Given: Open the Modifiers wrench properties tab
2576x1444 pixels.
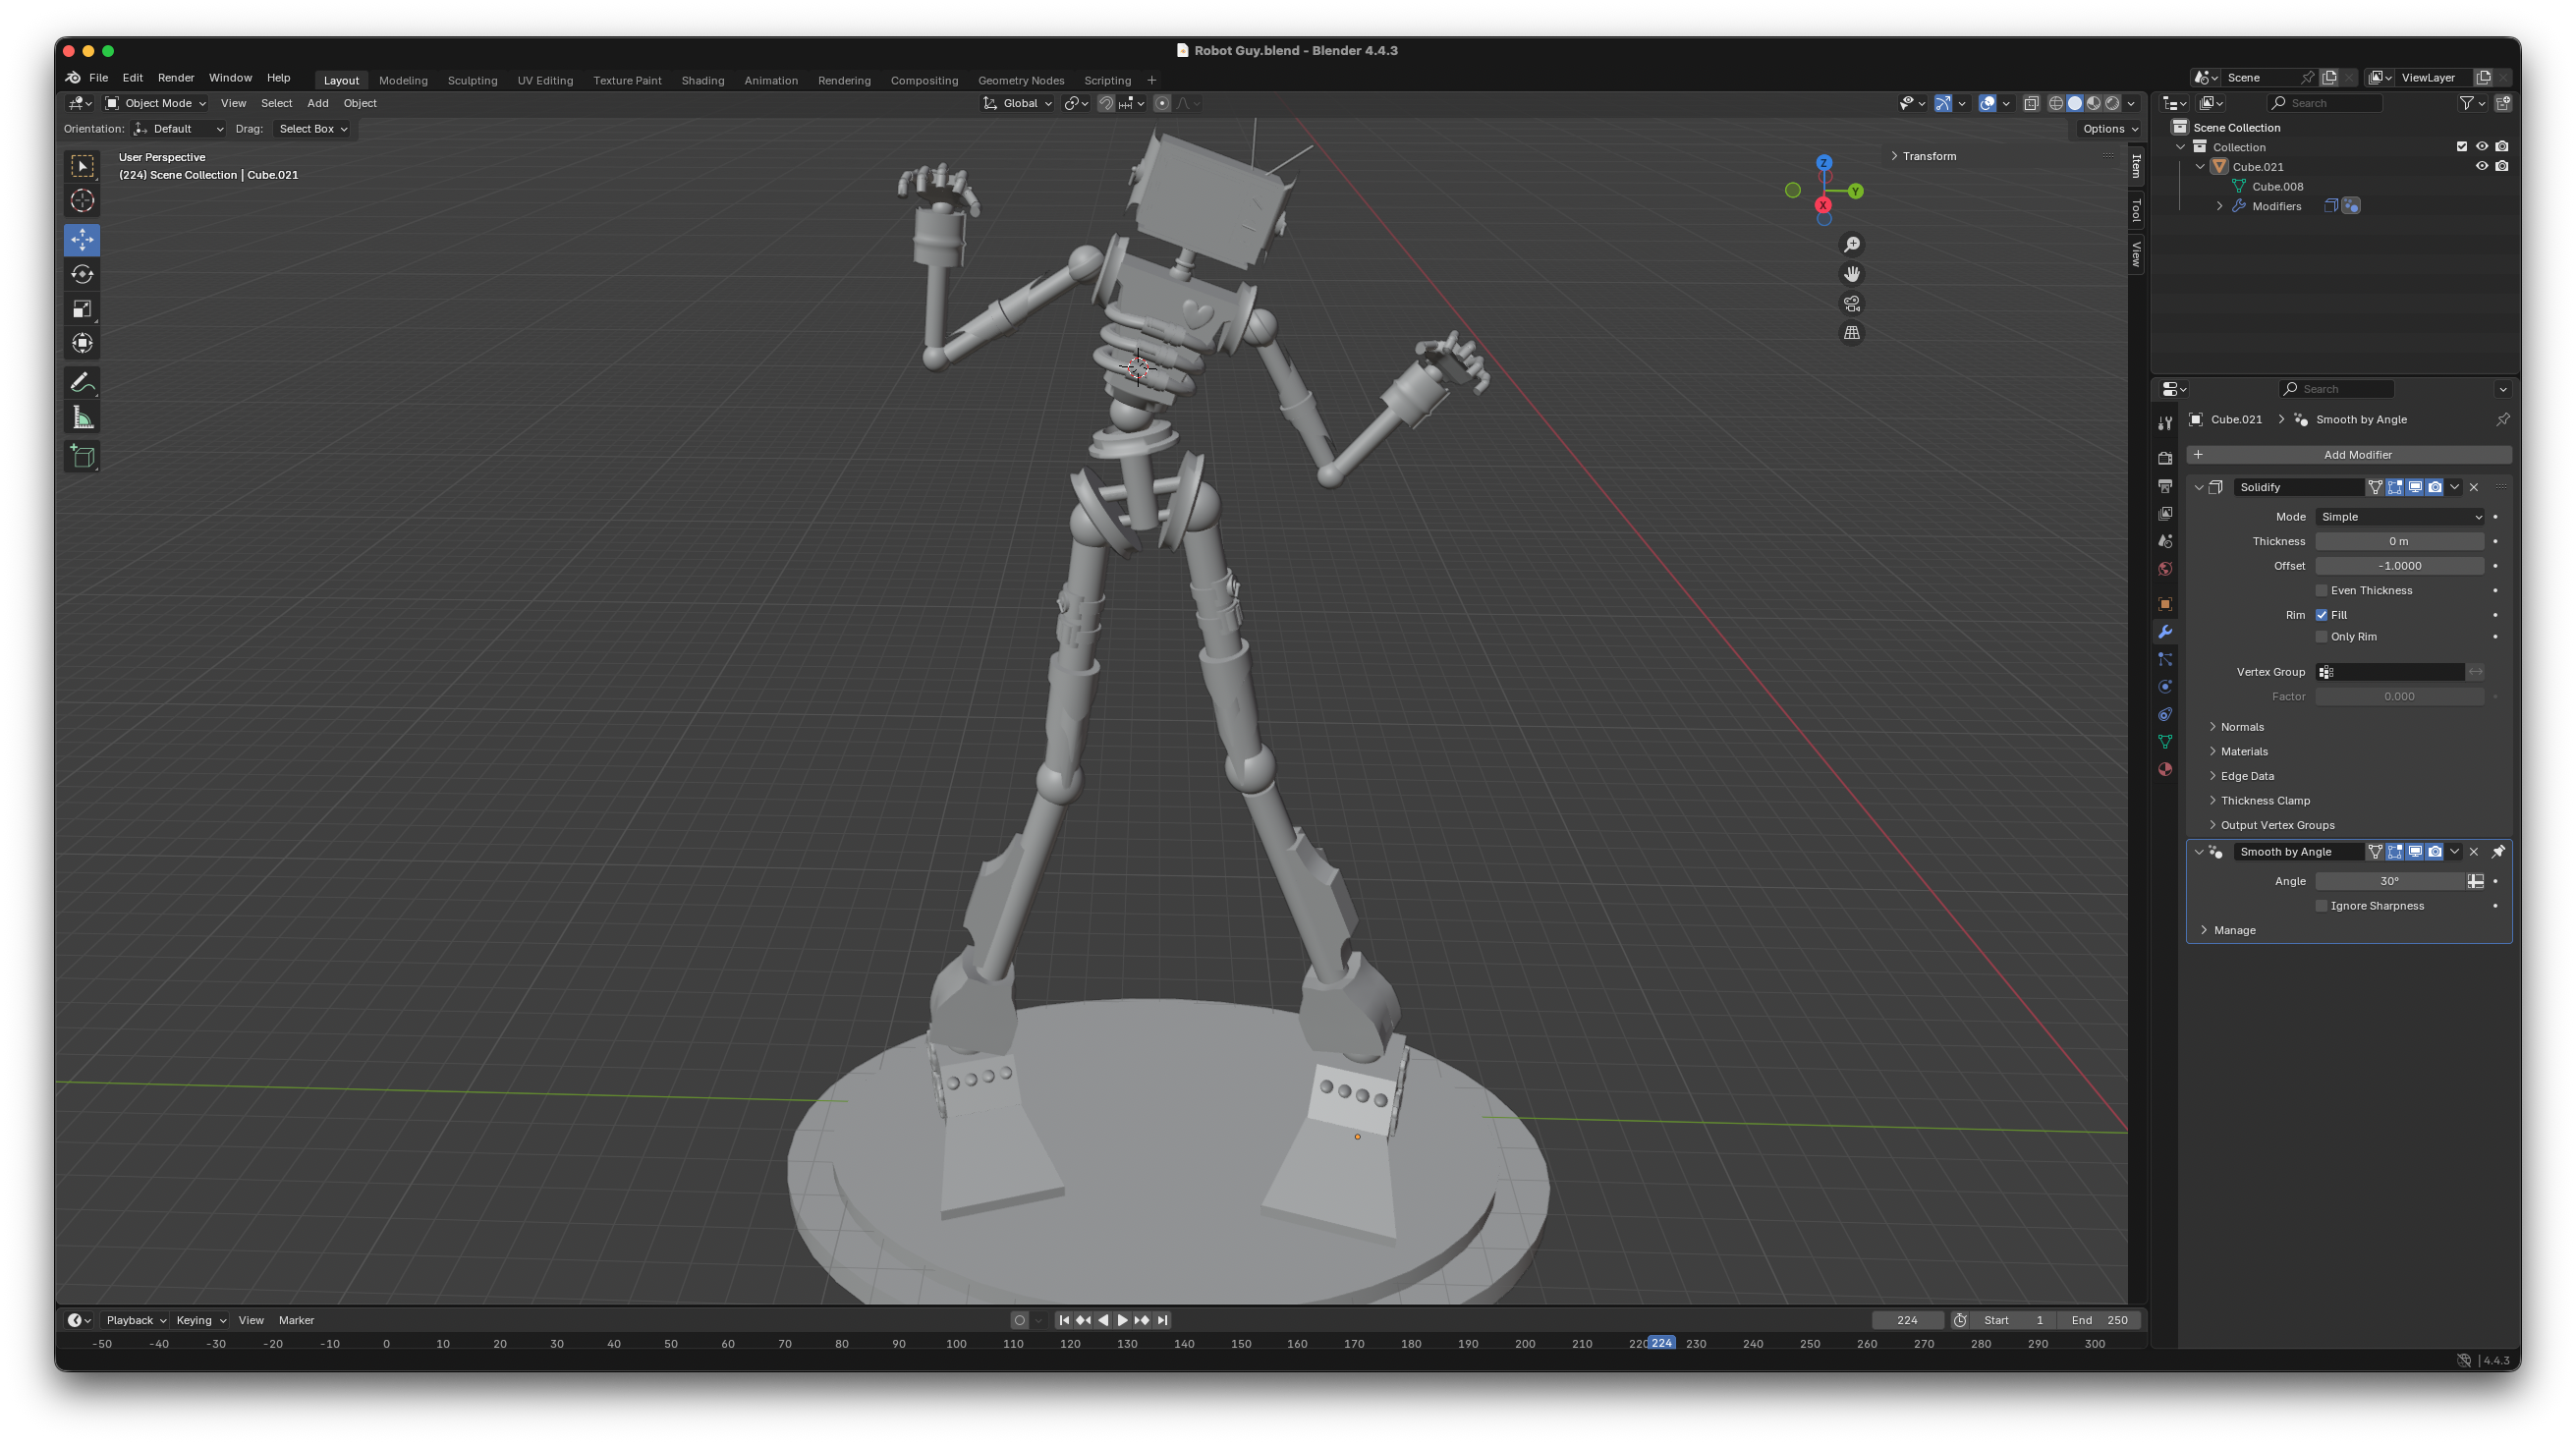Looking at the screenshot, I should click(x=2165, y=632).
